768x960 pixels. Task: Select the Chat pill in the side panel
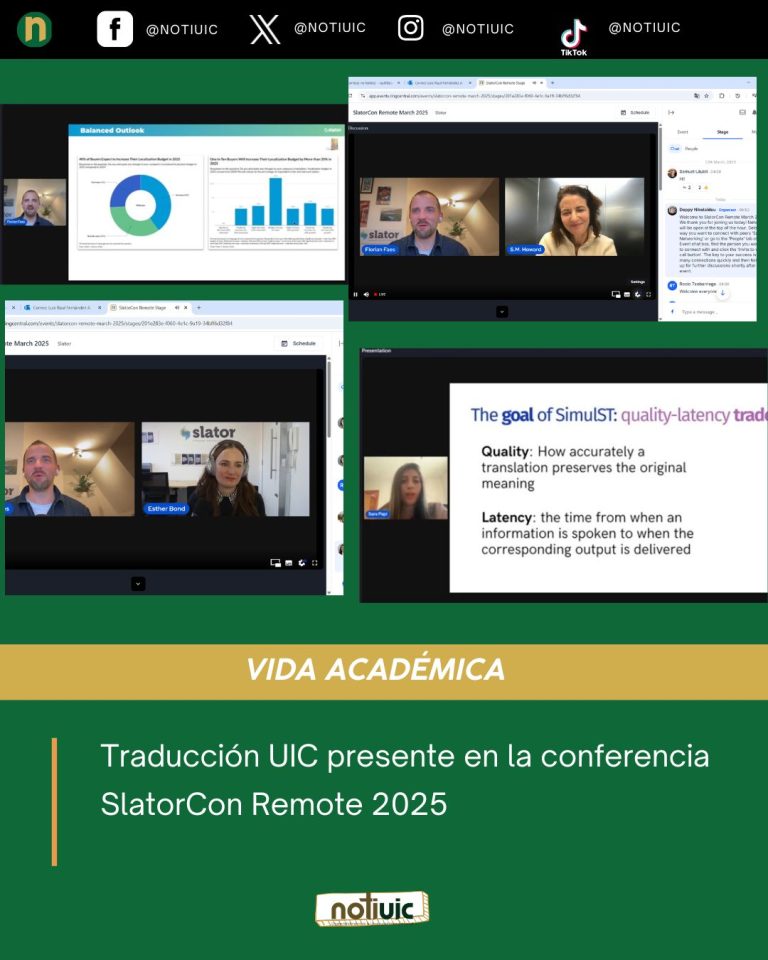click(673, 148)
